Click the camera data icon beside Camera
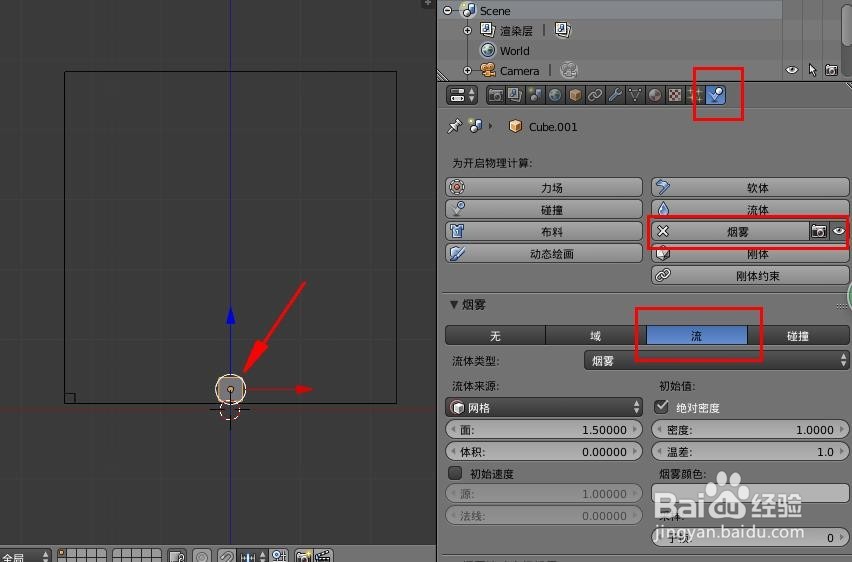 [x=569, y=70]
